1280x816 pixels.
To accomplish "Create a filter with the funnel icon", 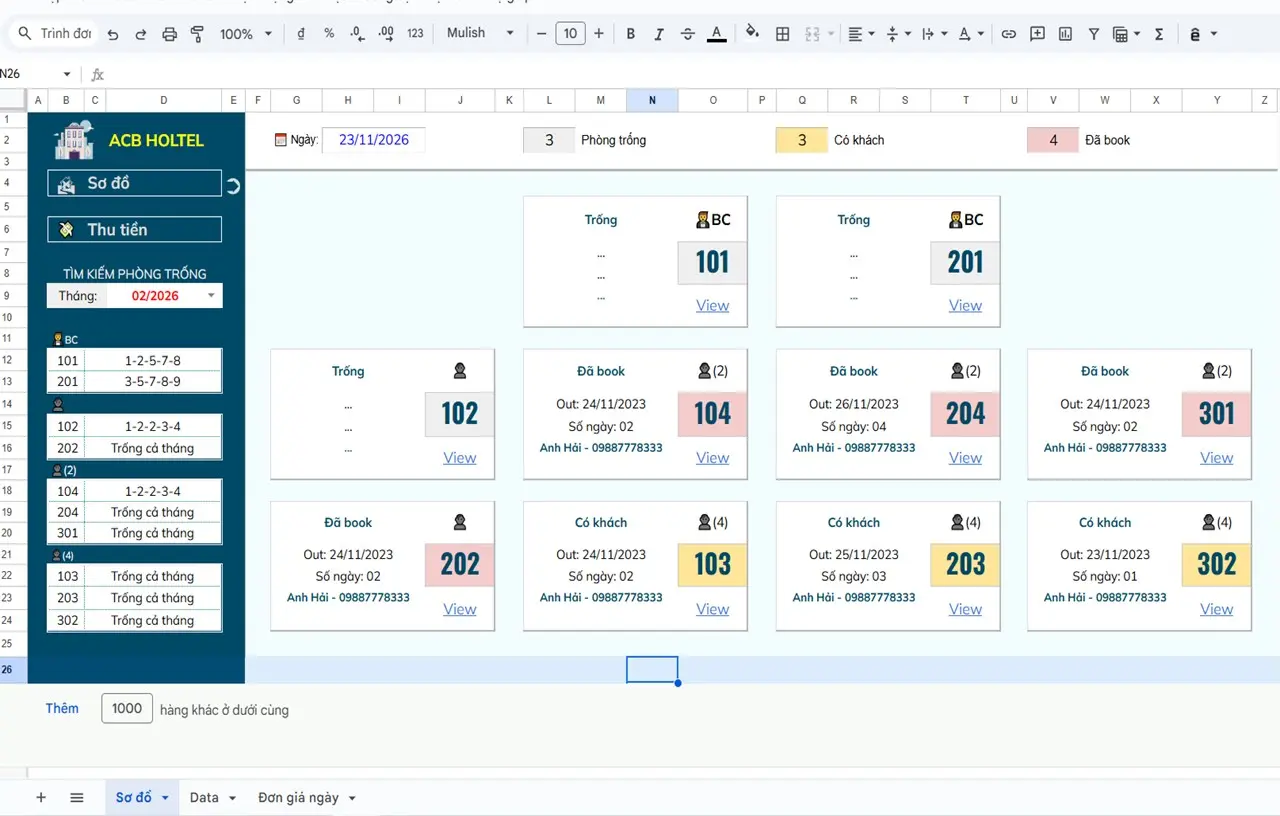I will tap(1093, 34).
